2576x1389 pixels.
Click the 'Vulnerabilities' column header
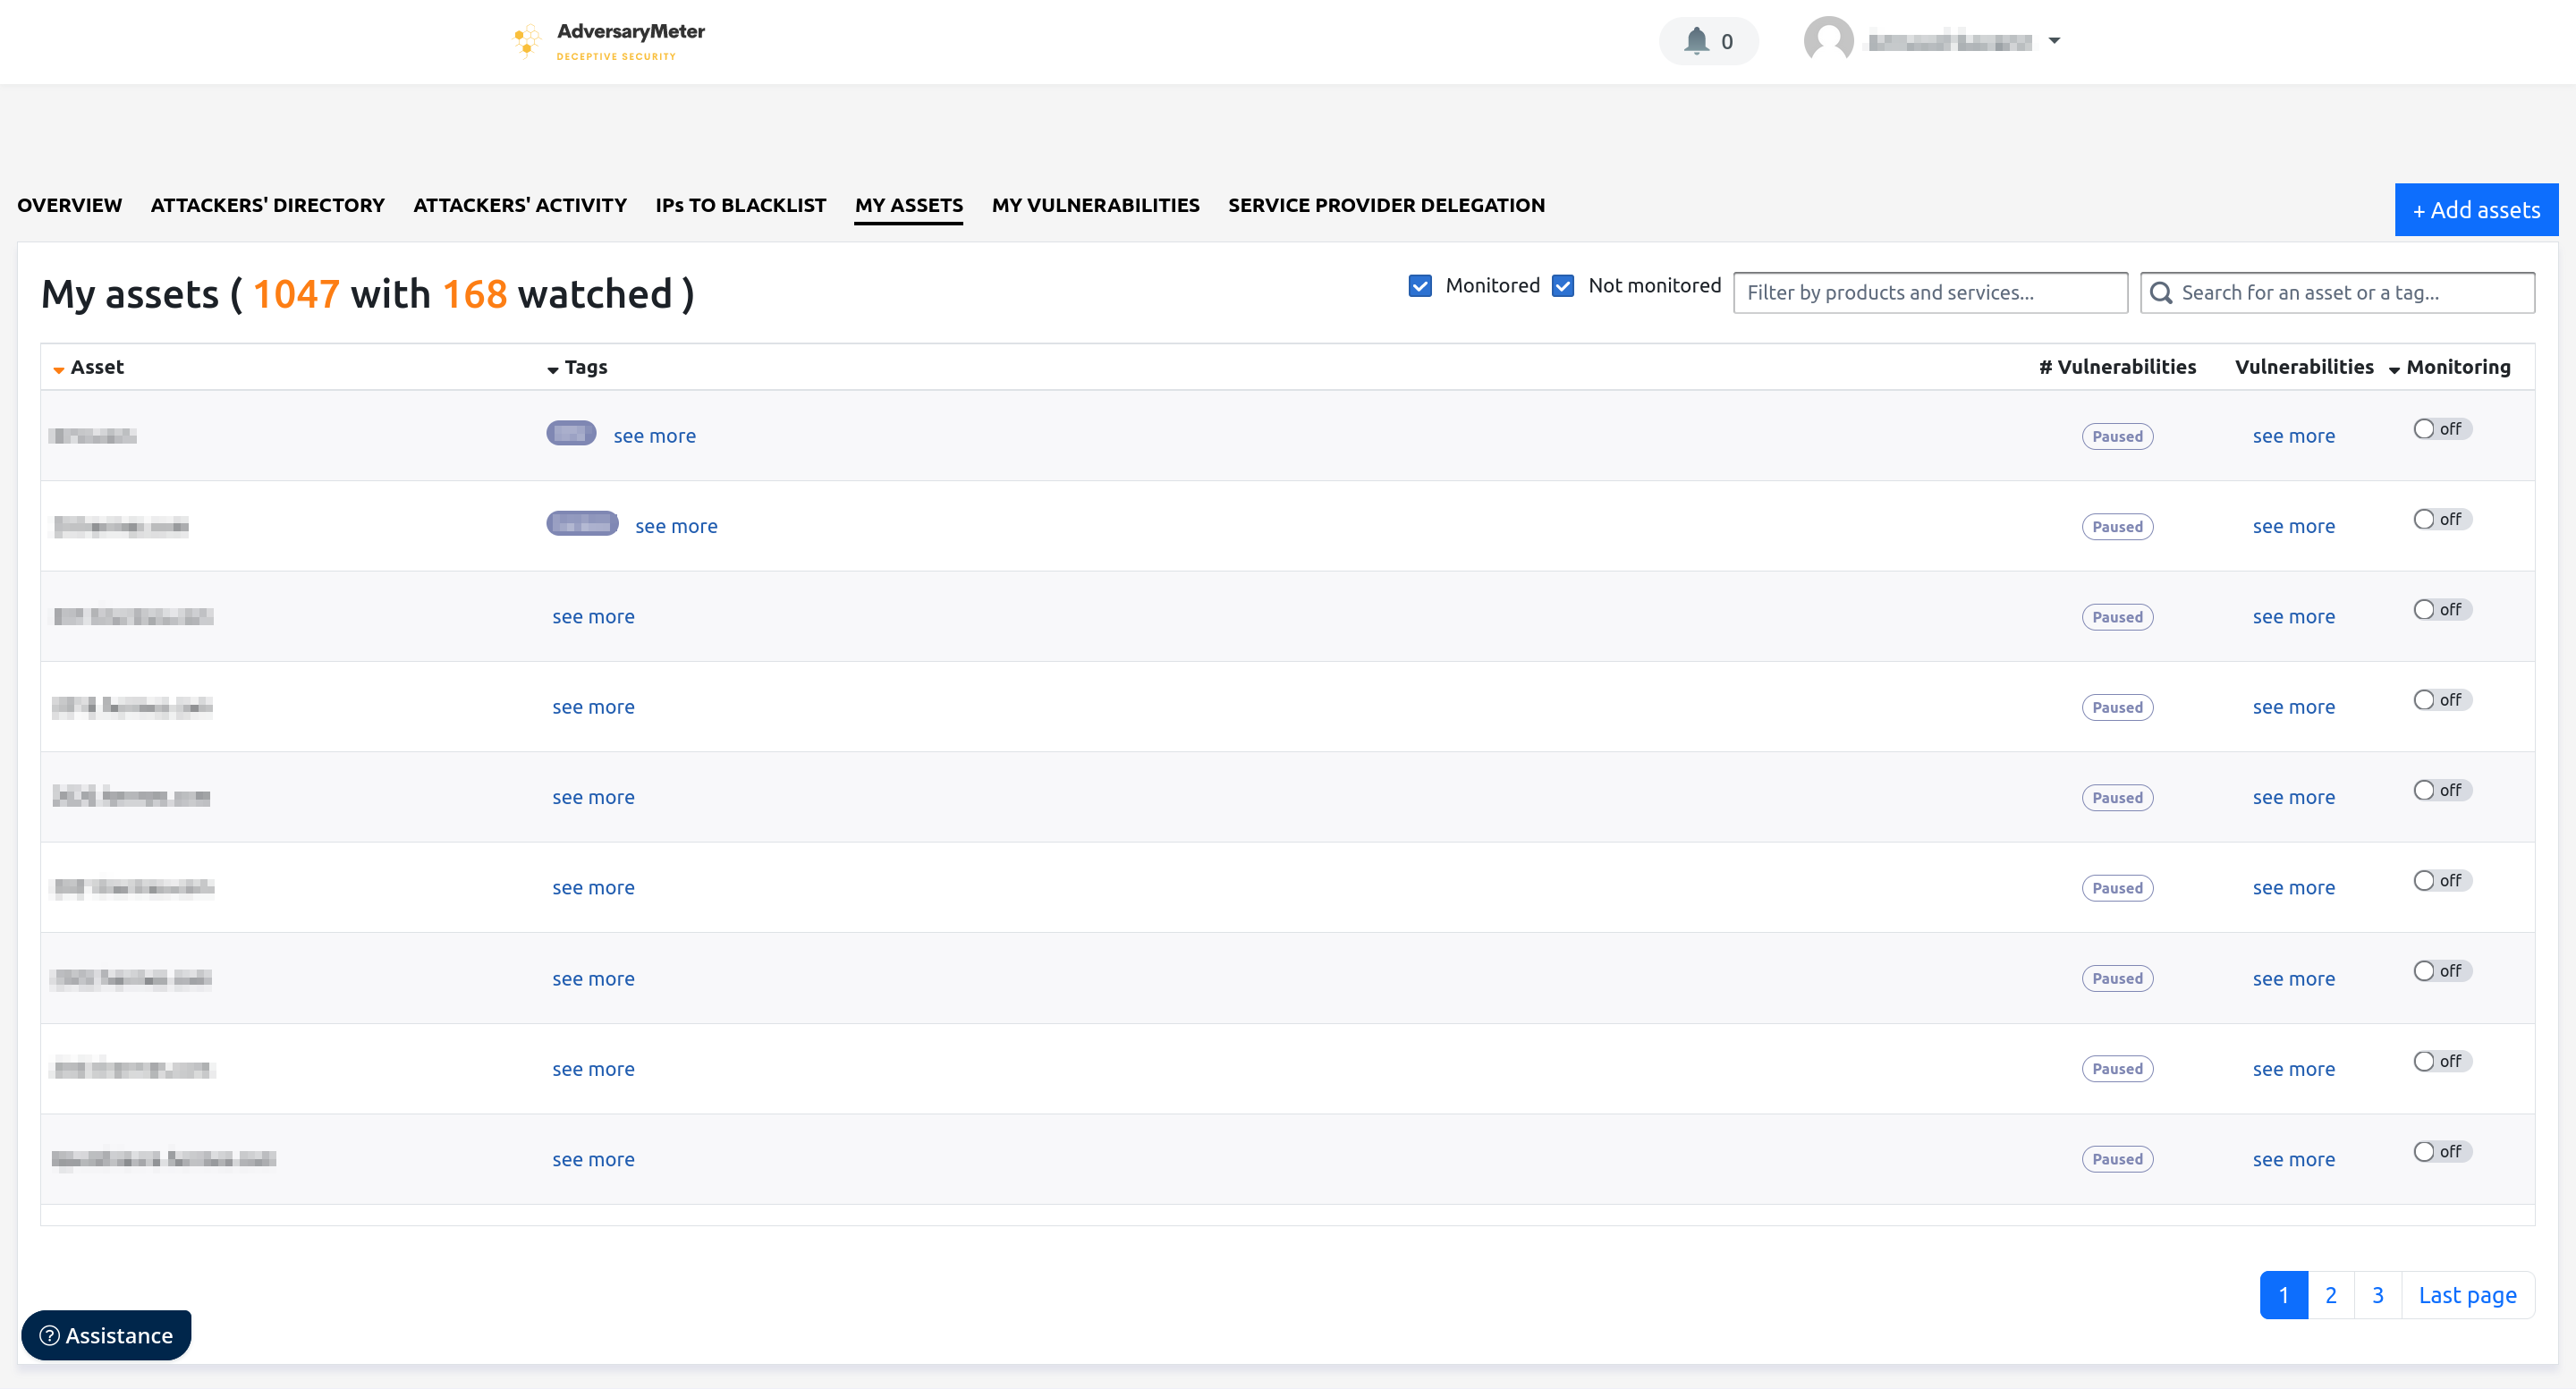click(2304, 367)
